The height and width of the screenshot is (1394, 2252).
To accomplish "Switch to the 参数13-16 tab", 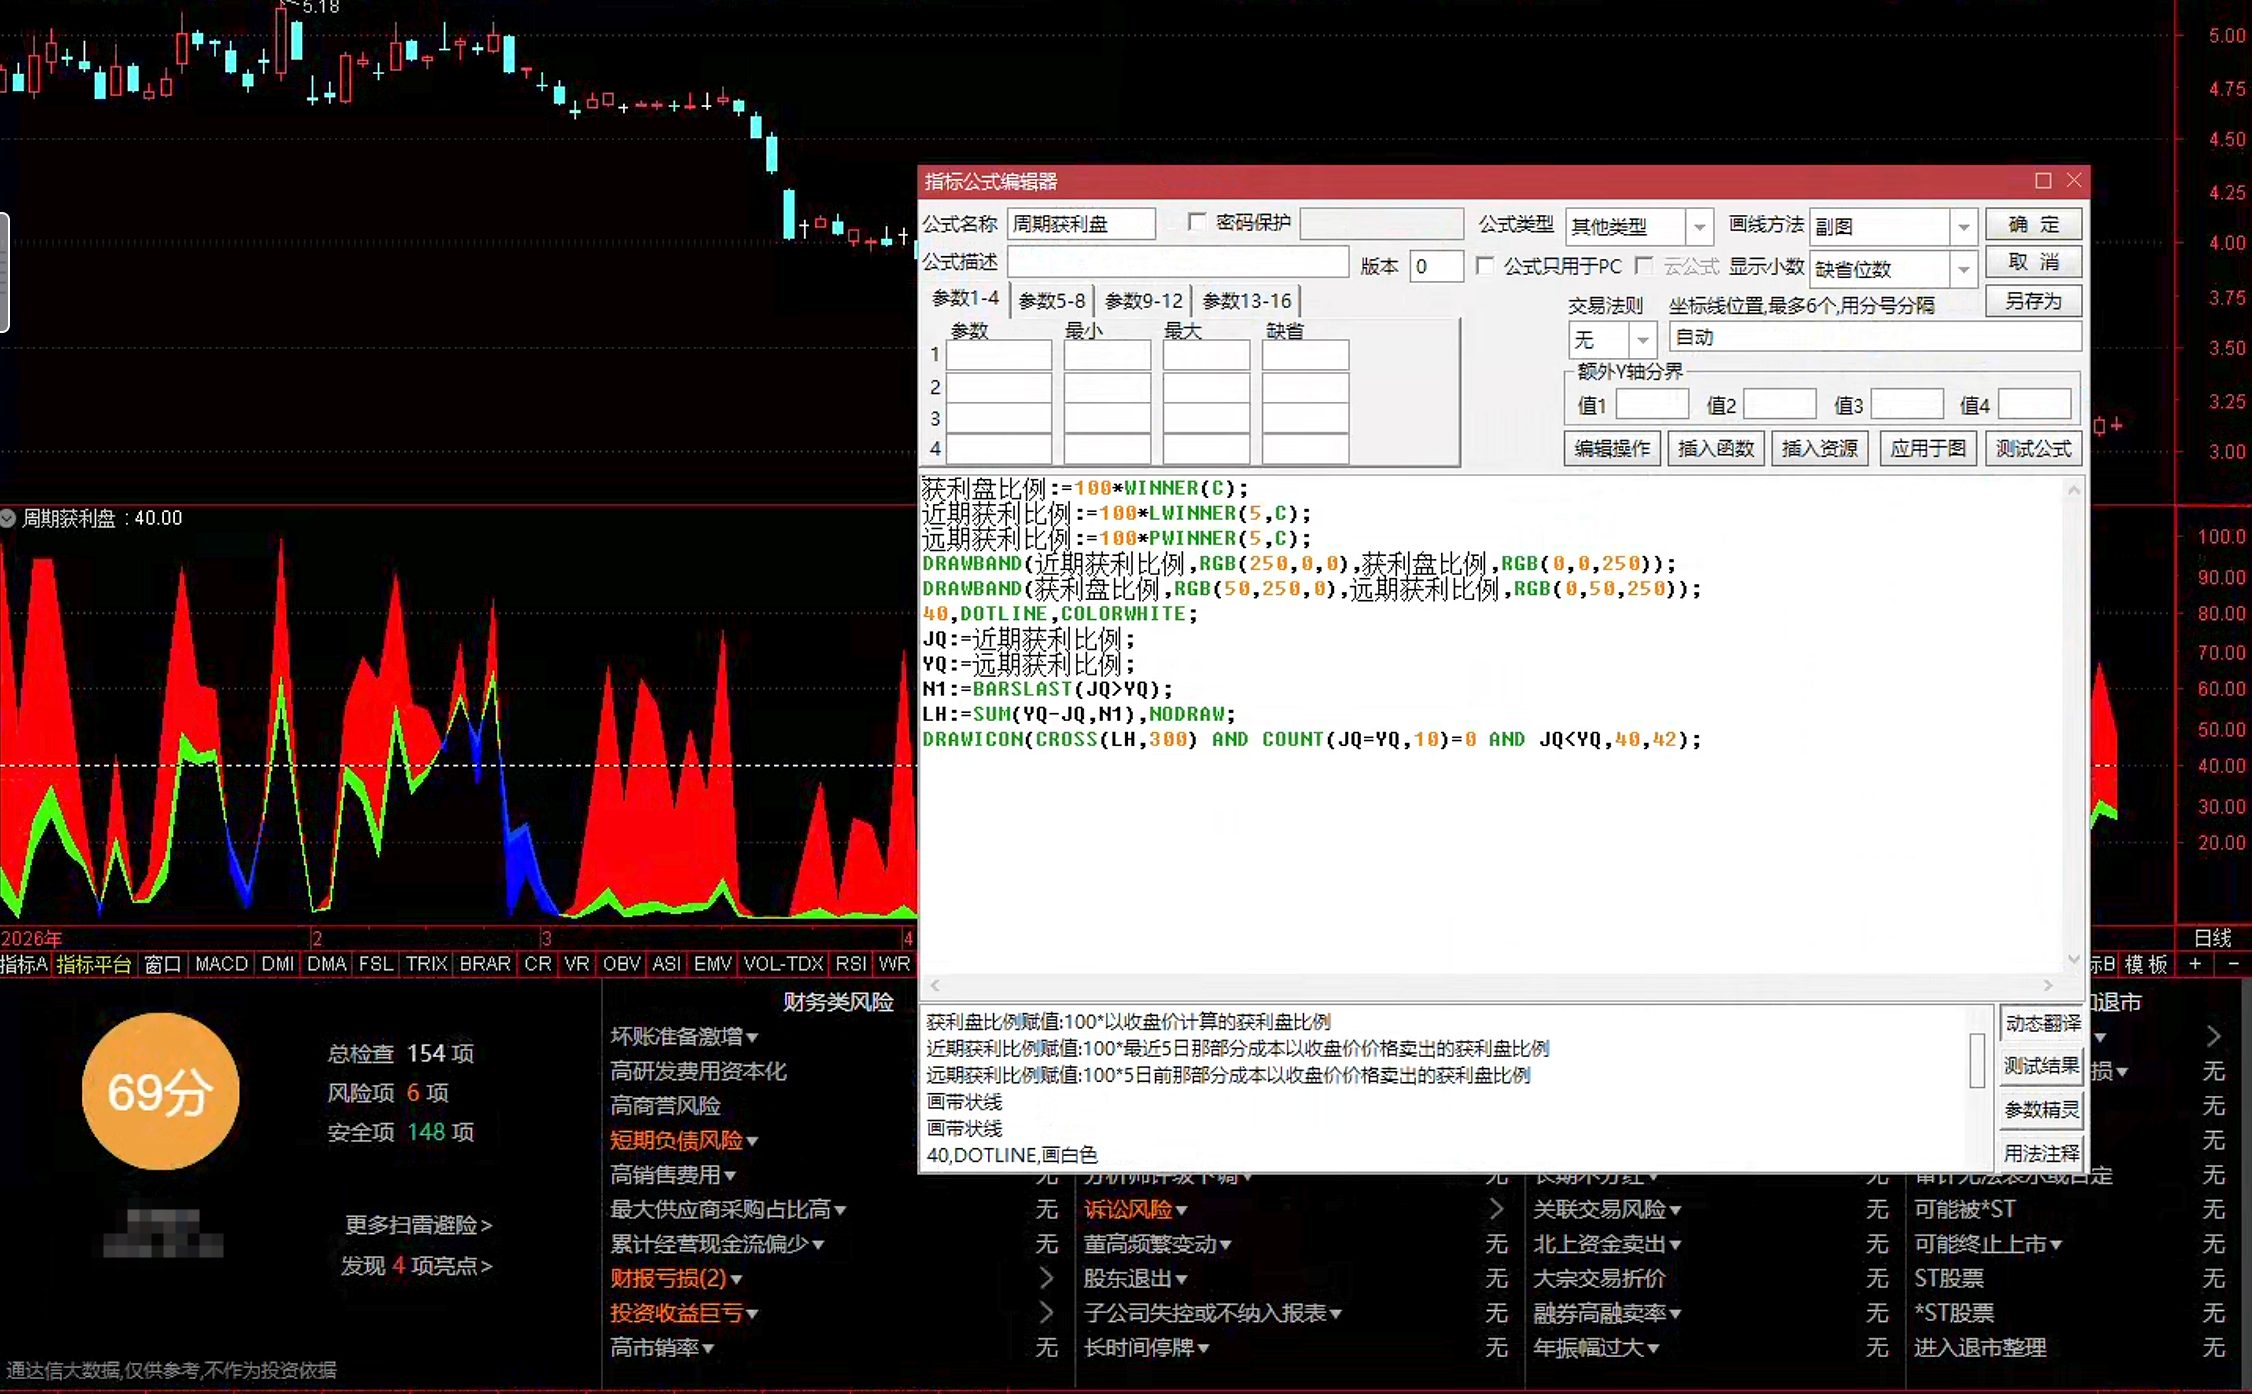I will (x=1246, y=301).
